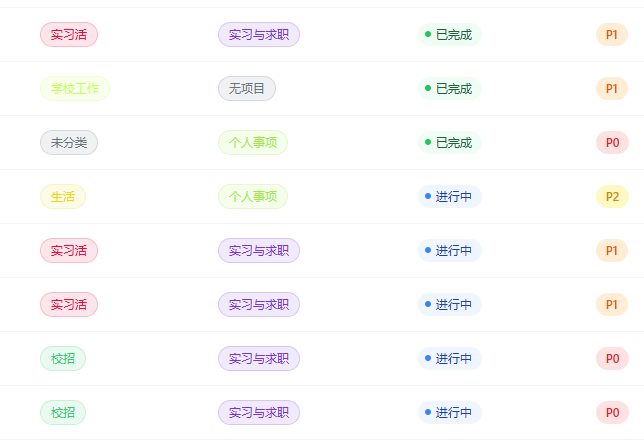Screen dimensions: 644x444
Task: Open 进行中 status in the 生活 row
Action: coord(449,196)
